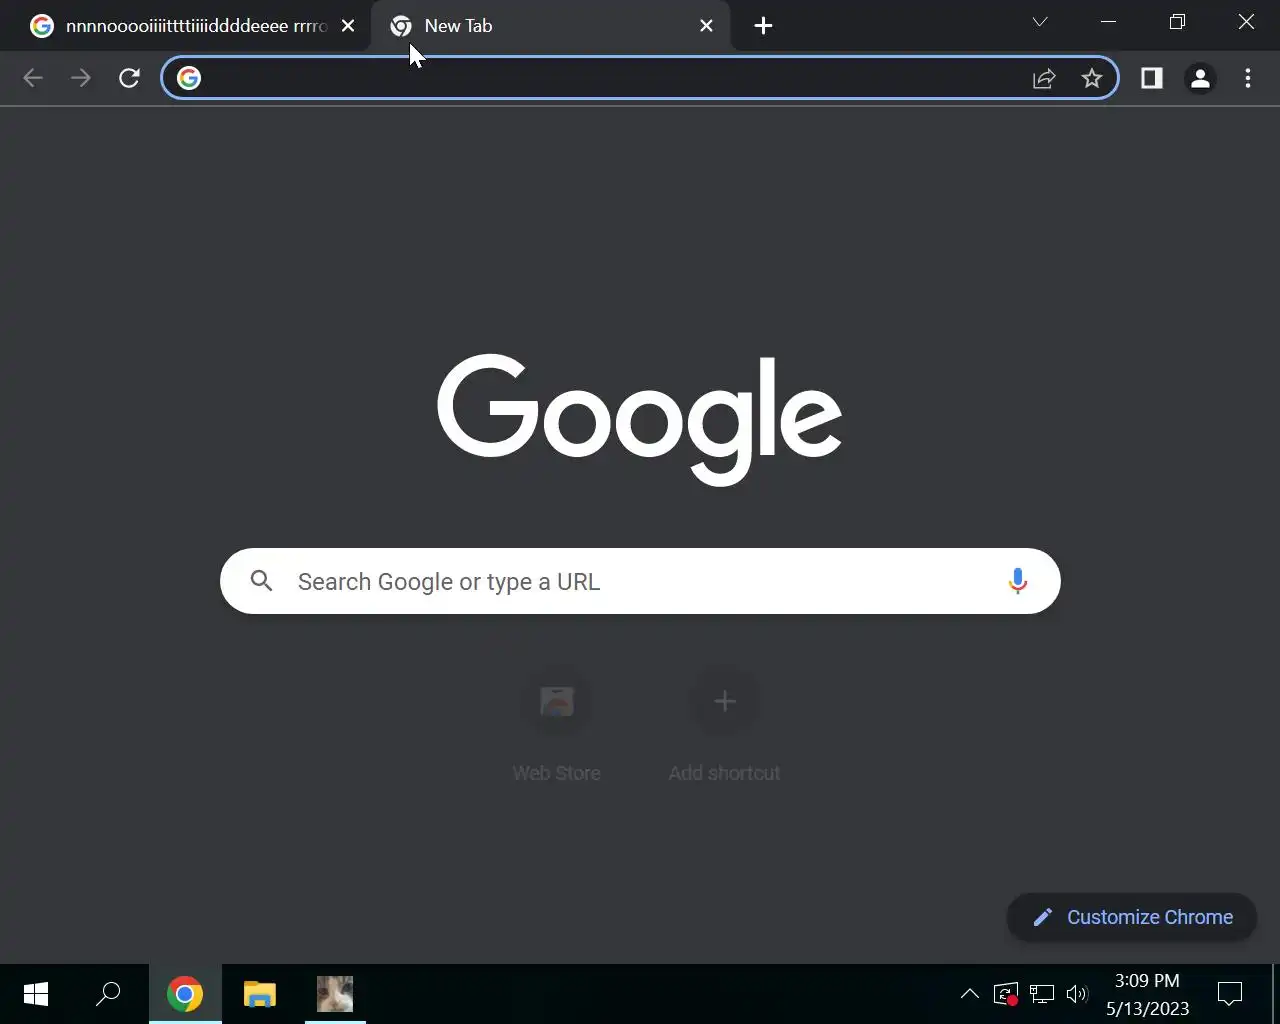The image size is (1280, 1024).
Task: Click the Customize Chrome button
Action: pyautogui.click(x=1131, y=917)
